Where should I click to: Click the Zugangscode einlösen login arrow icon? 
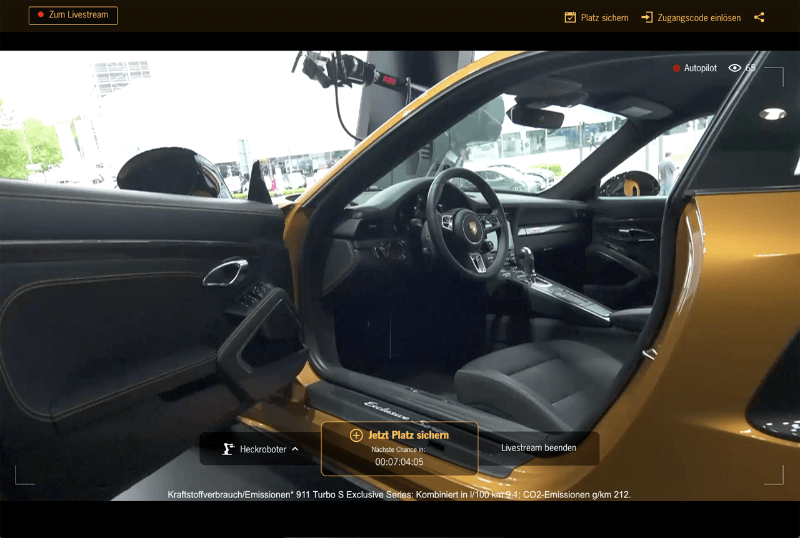click(646, 17)
